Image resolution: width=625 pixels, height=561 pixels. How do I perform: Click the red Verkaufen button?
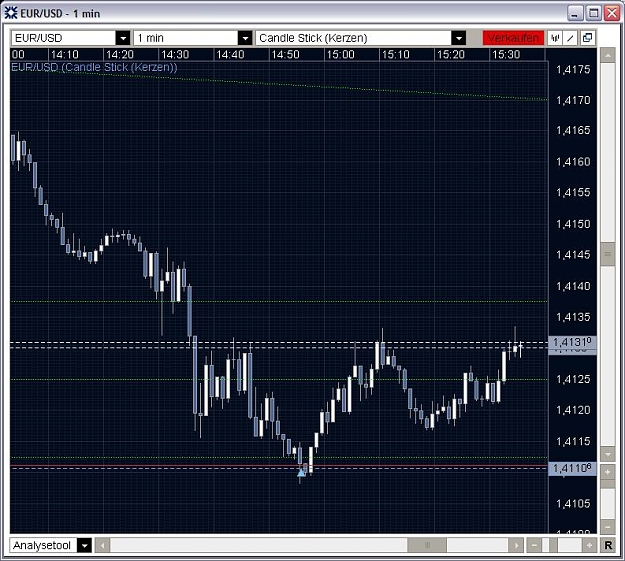[513, 38]
